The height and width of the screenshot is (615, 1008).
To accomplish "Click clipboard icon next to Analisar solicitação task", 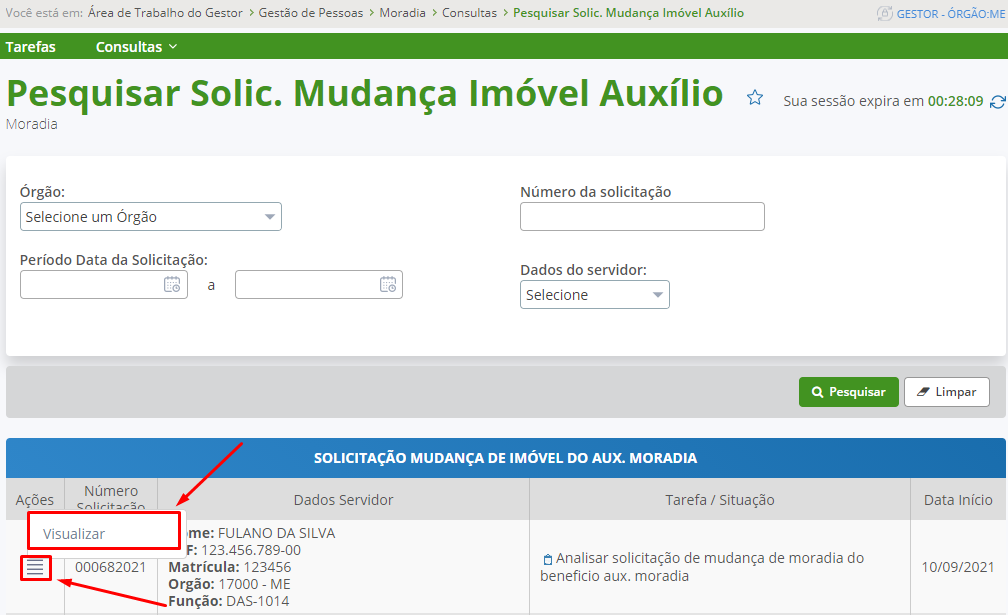I will coord(548,559).
